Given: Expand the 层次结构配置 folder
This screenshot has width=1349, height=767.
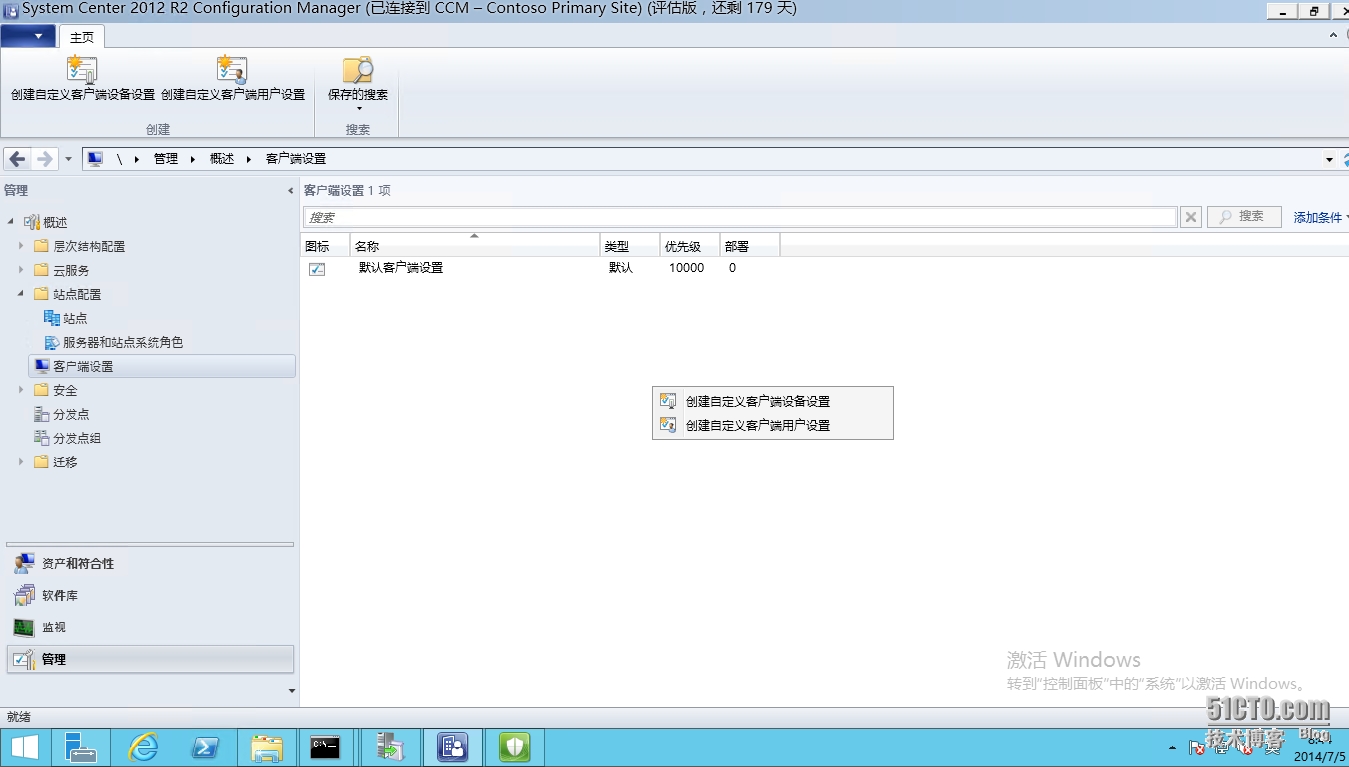Looking at the screenshot, I should 21,246.
